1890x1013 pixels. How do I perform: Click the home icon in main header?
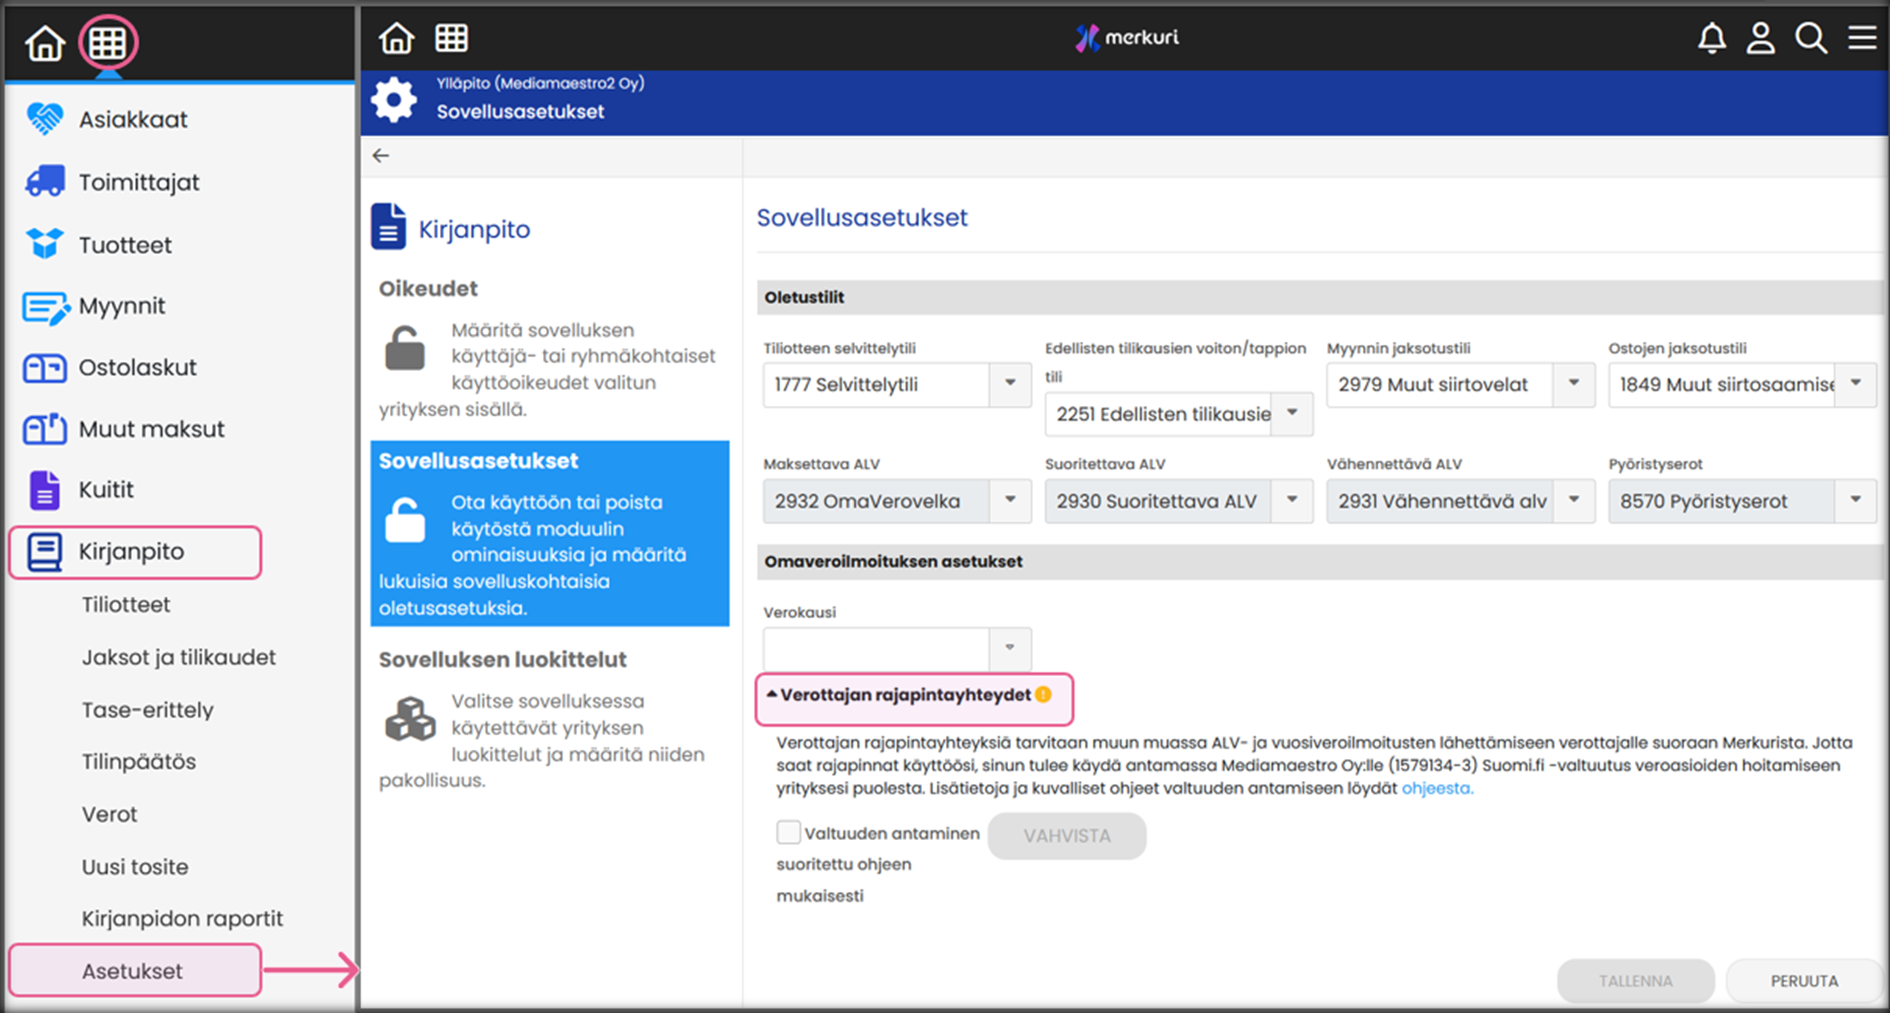click(x=396, y=38)
